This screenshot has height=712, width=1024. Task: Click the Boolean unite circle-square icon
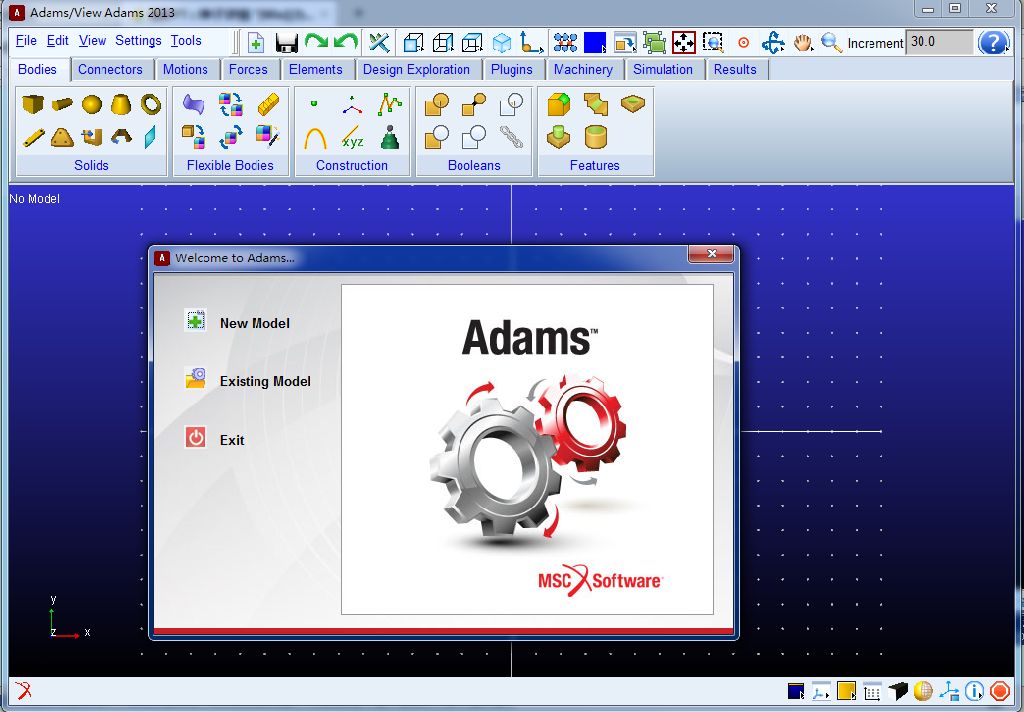coord(436,105)
